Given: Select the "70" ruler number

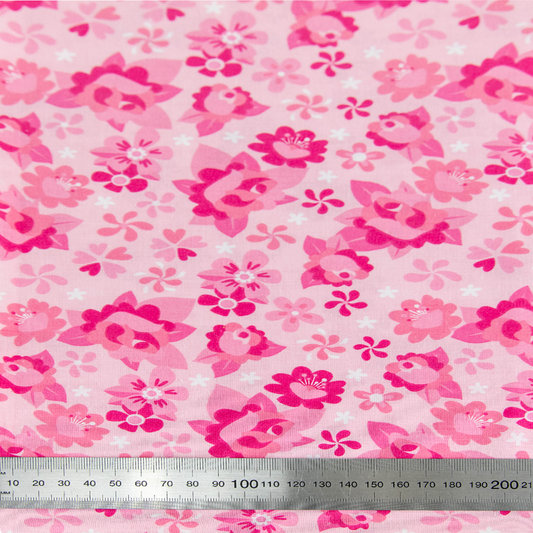Looking at the screenshot, I should [x=167, y=483].
